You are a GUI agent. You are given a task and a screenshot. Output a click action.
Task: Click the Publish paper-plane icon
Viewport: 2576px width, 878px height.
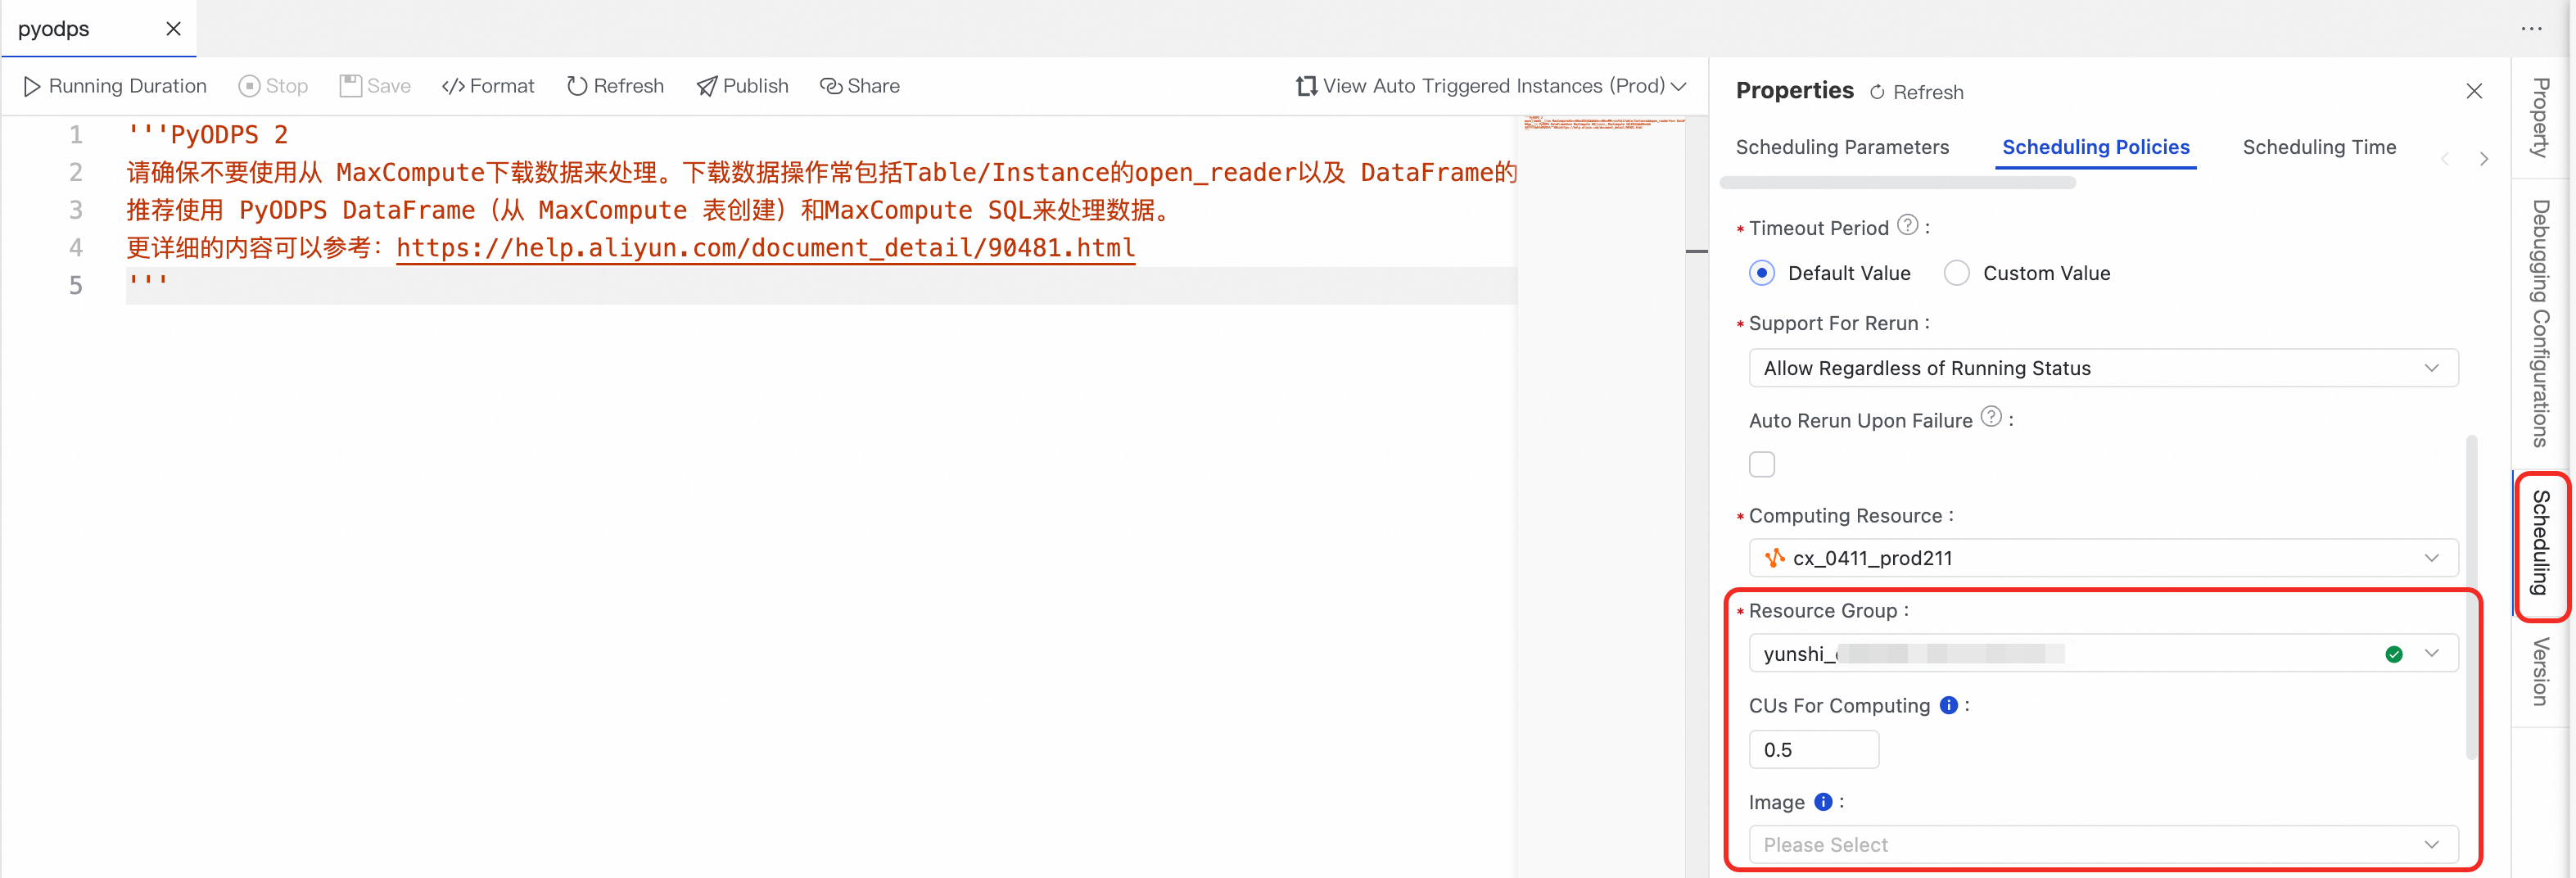(706, 87)
